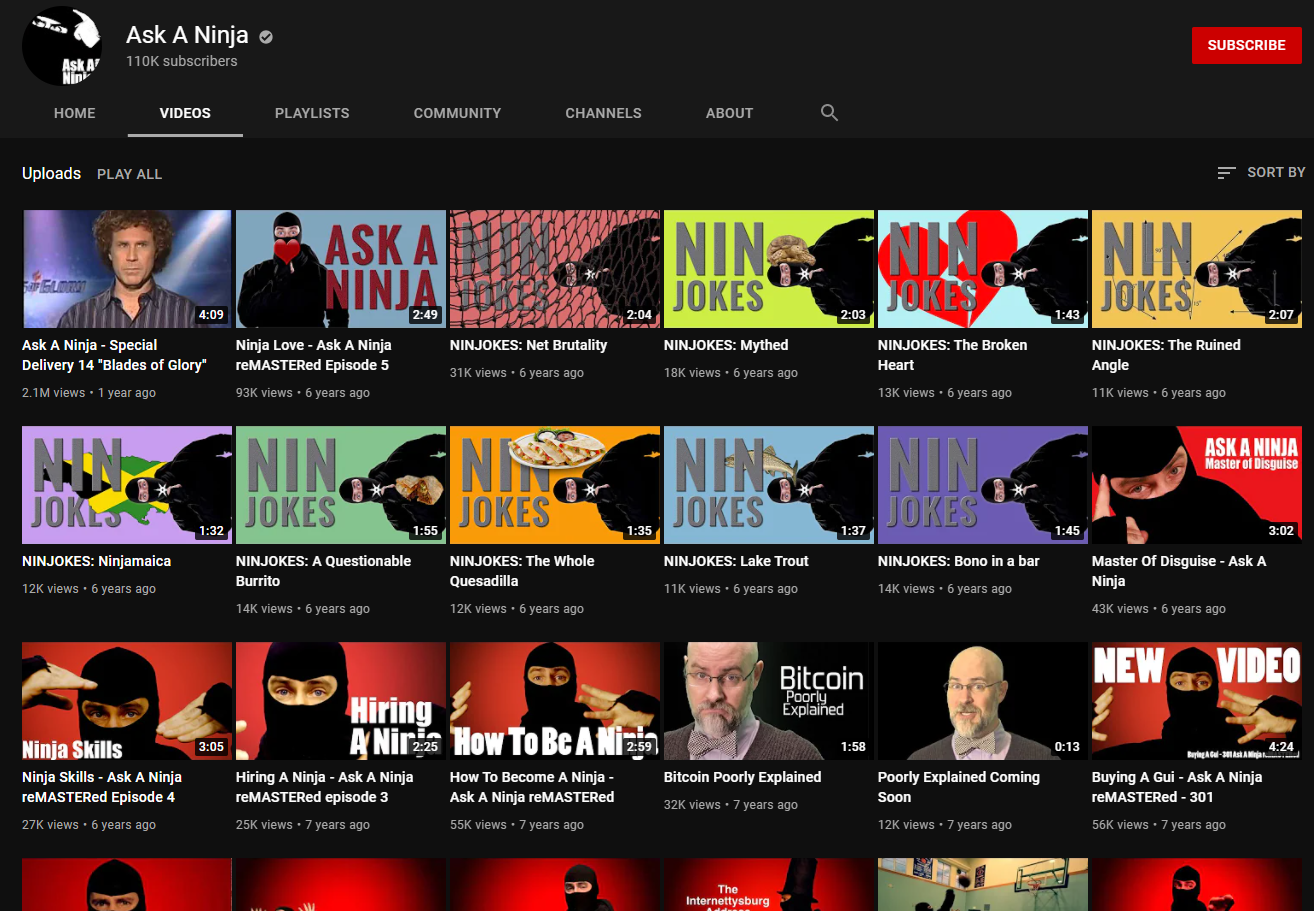This screenshot has height=911, width=1314.
Task: Play the NINJOKES Mythed thumbnail
Action: [769, 269]
